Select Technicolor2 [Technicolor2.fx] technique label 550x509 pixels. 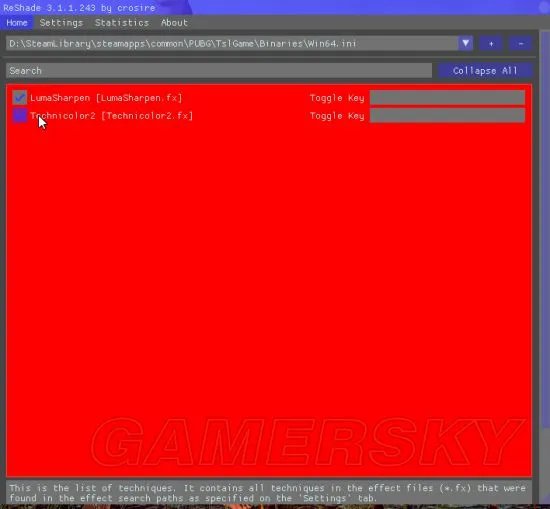pyautogui.click(x=112, y=116)
